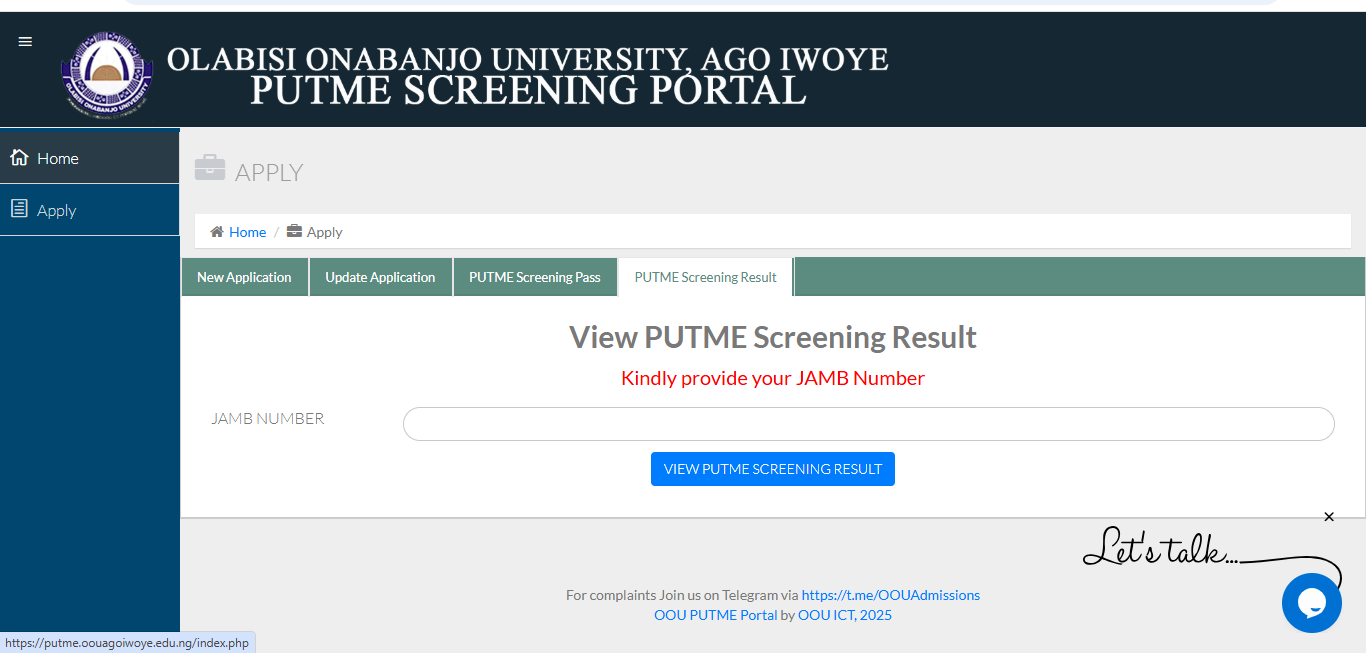Dismiss the Let's talk popup with the X
The width and height of the screenshot is (1366, 653).
(x=1329, y=516)
